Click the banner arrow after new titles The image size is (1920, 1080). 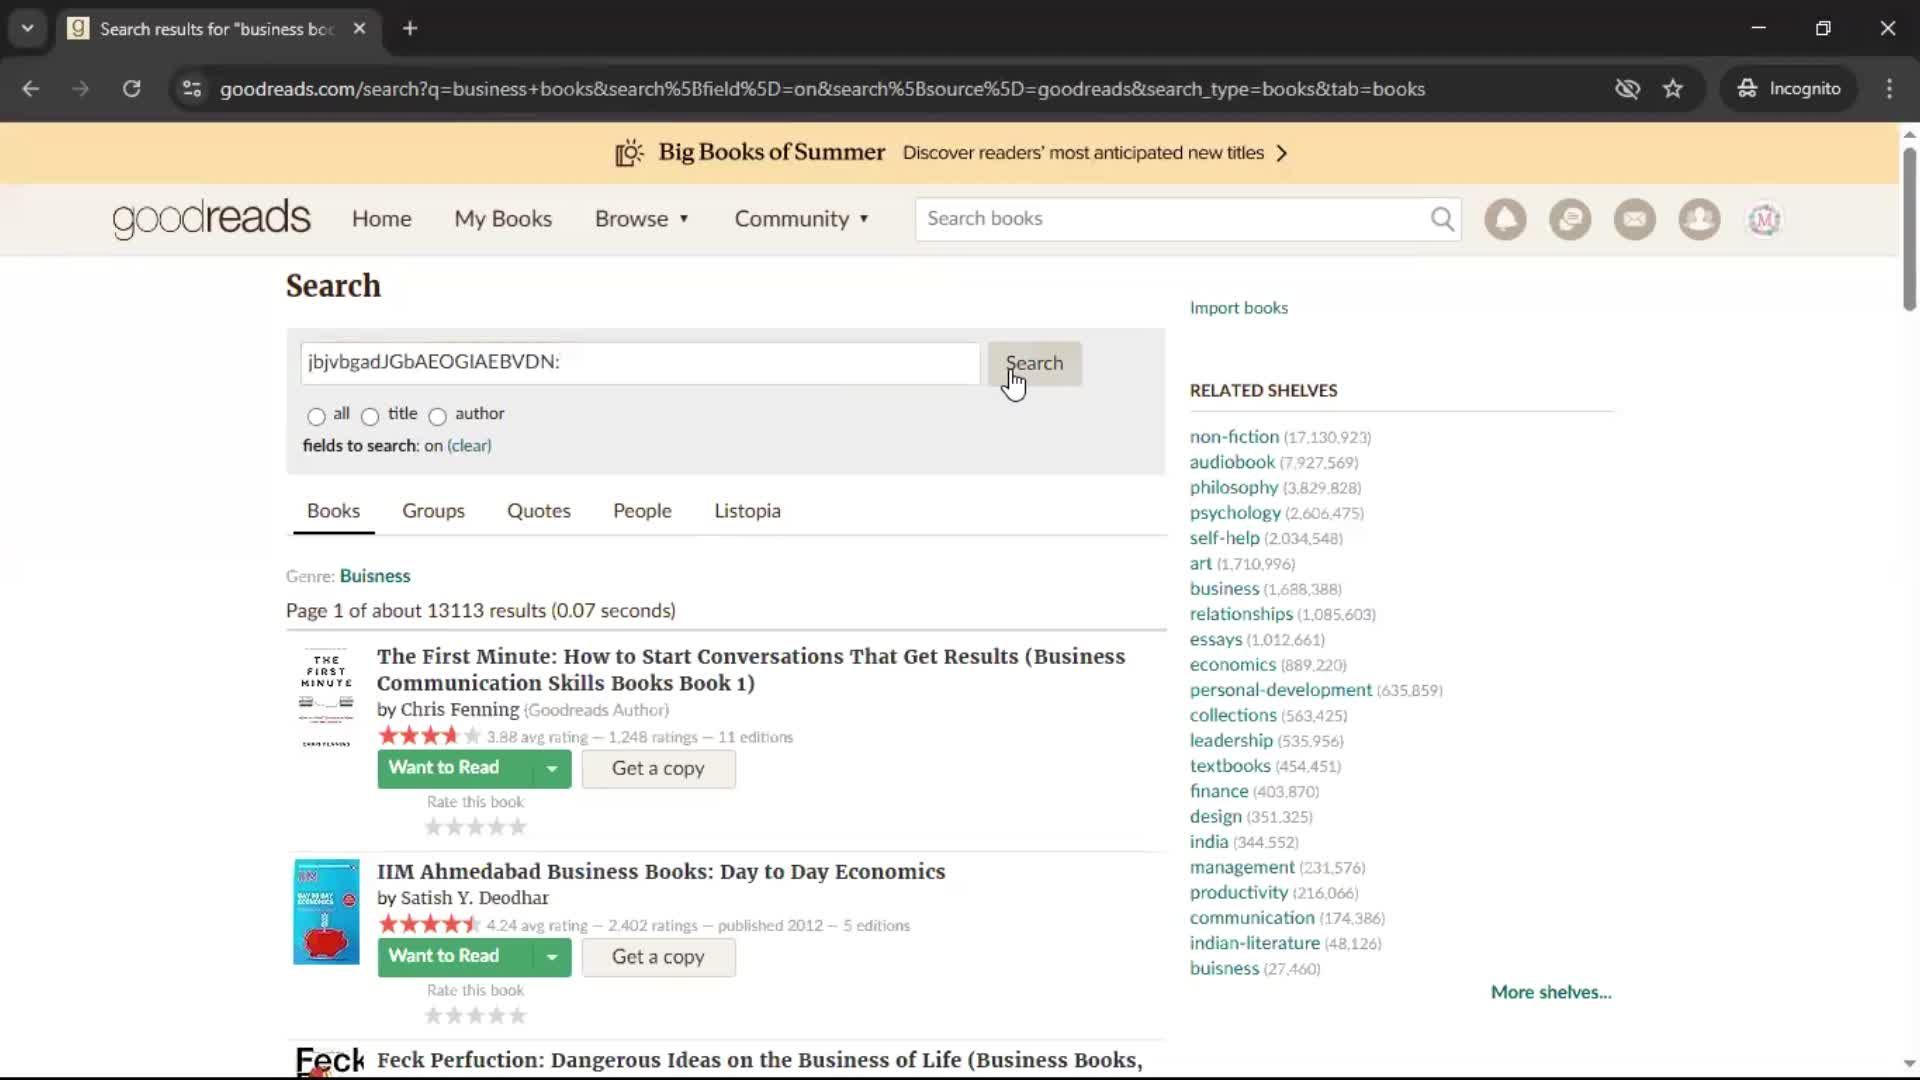tap(1282, 153)
